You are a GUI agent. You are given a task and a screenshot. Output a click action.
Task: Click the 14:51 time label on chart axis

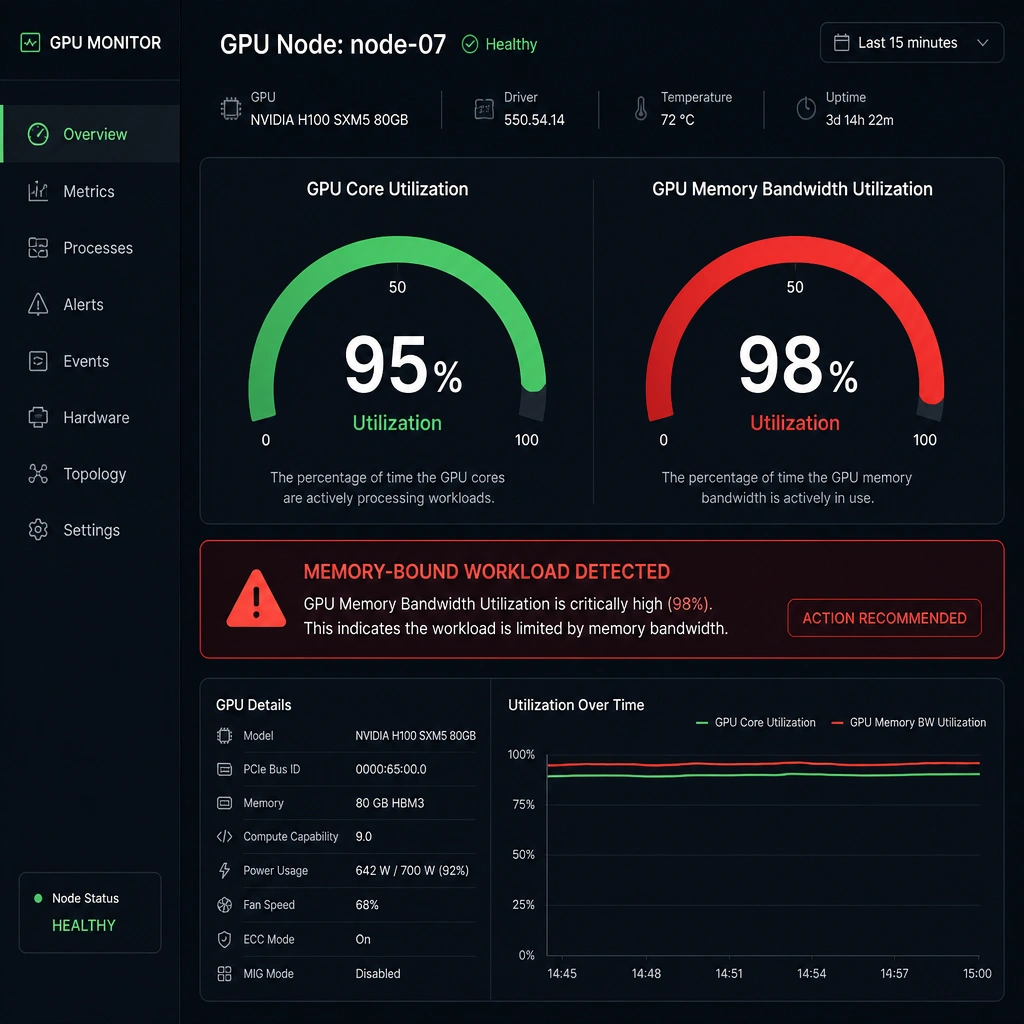[x=729, y=974]
